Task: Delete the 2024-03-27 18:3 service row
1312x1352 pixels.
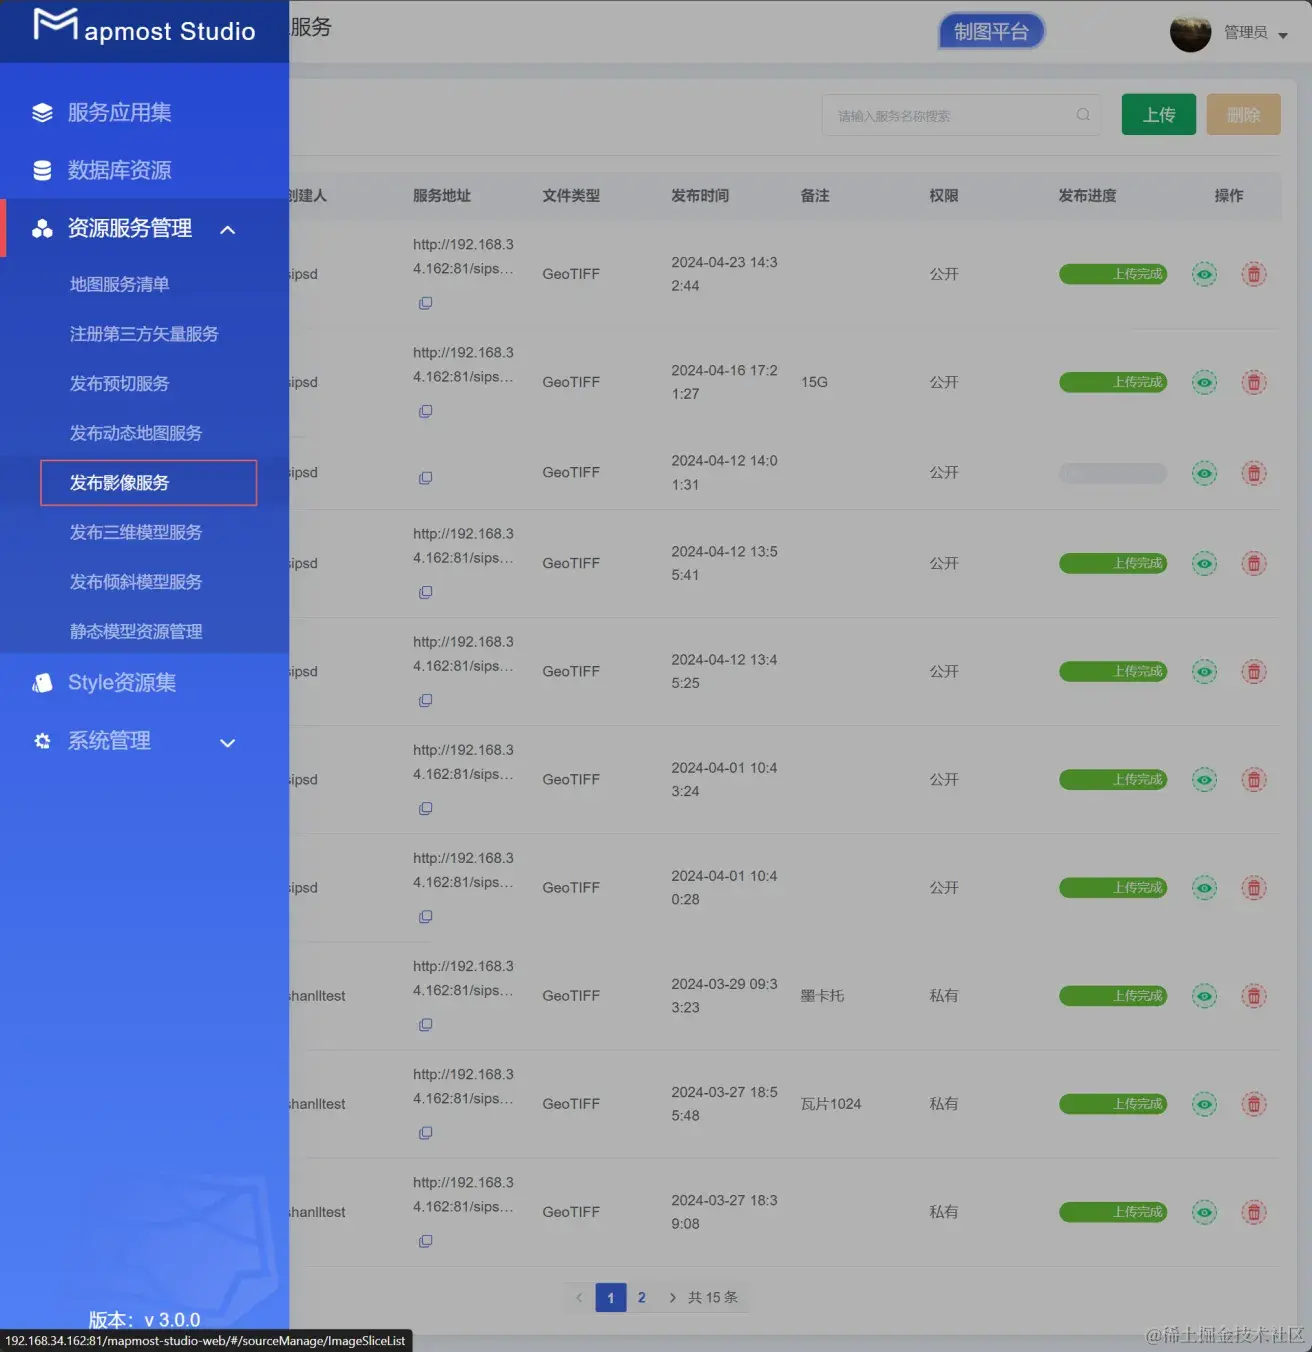Action: pyautogui.click(x=1254, y=1212)
